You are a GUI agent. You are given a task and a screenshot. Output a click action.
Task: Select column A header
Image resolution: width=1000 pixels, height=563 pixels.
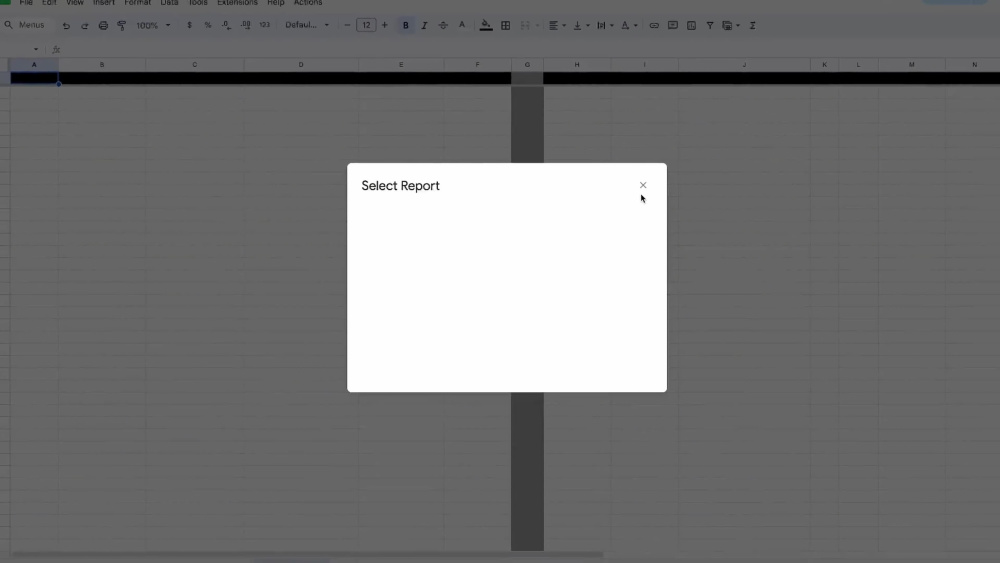(34, 64)
